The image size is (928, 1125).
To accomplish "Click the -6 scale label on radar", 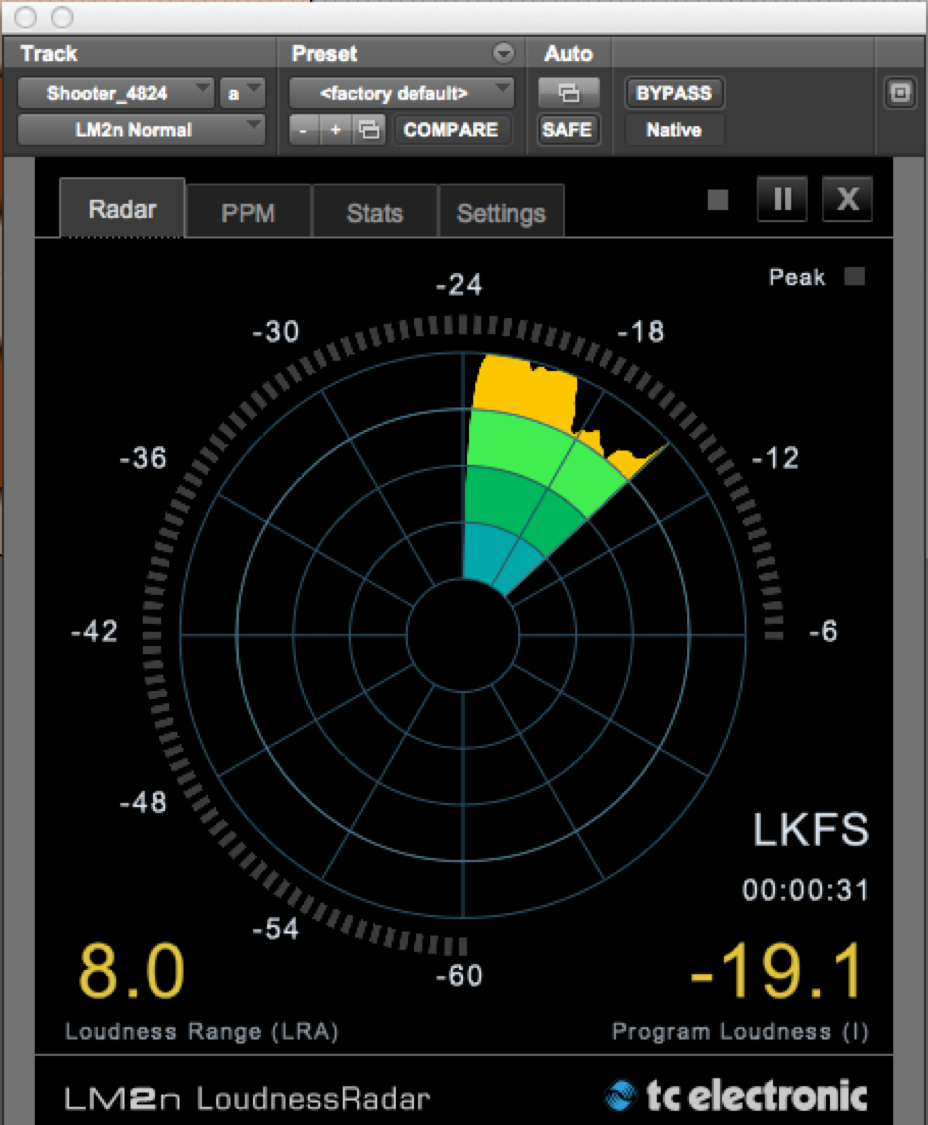I will pyautogui.click(x=822, y=631).
